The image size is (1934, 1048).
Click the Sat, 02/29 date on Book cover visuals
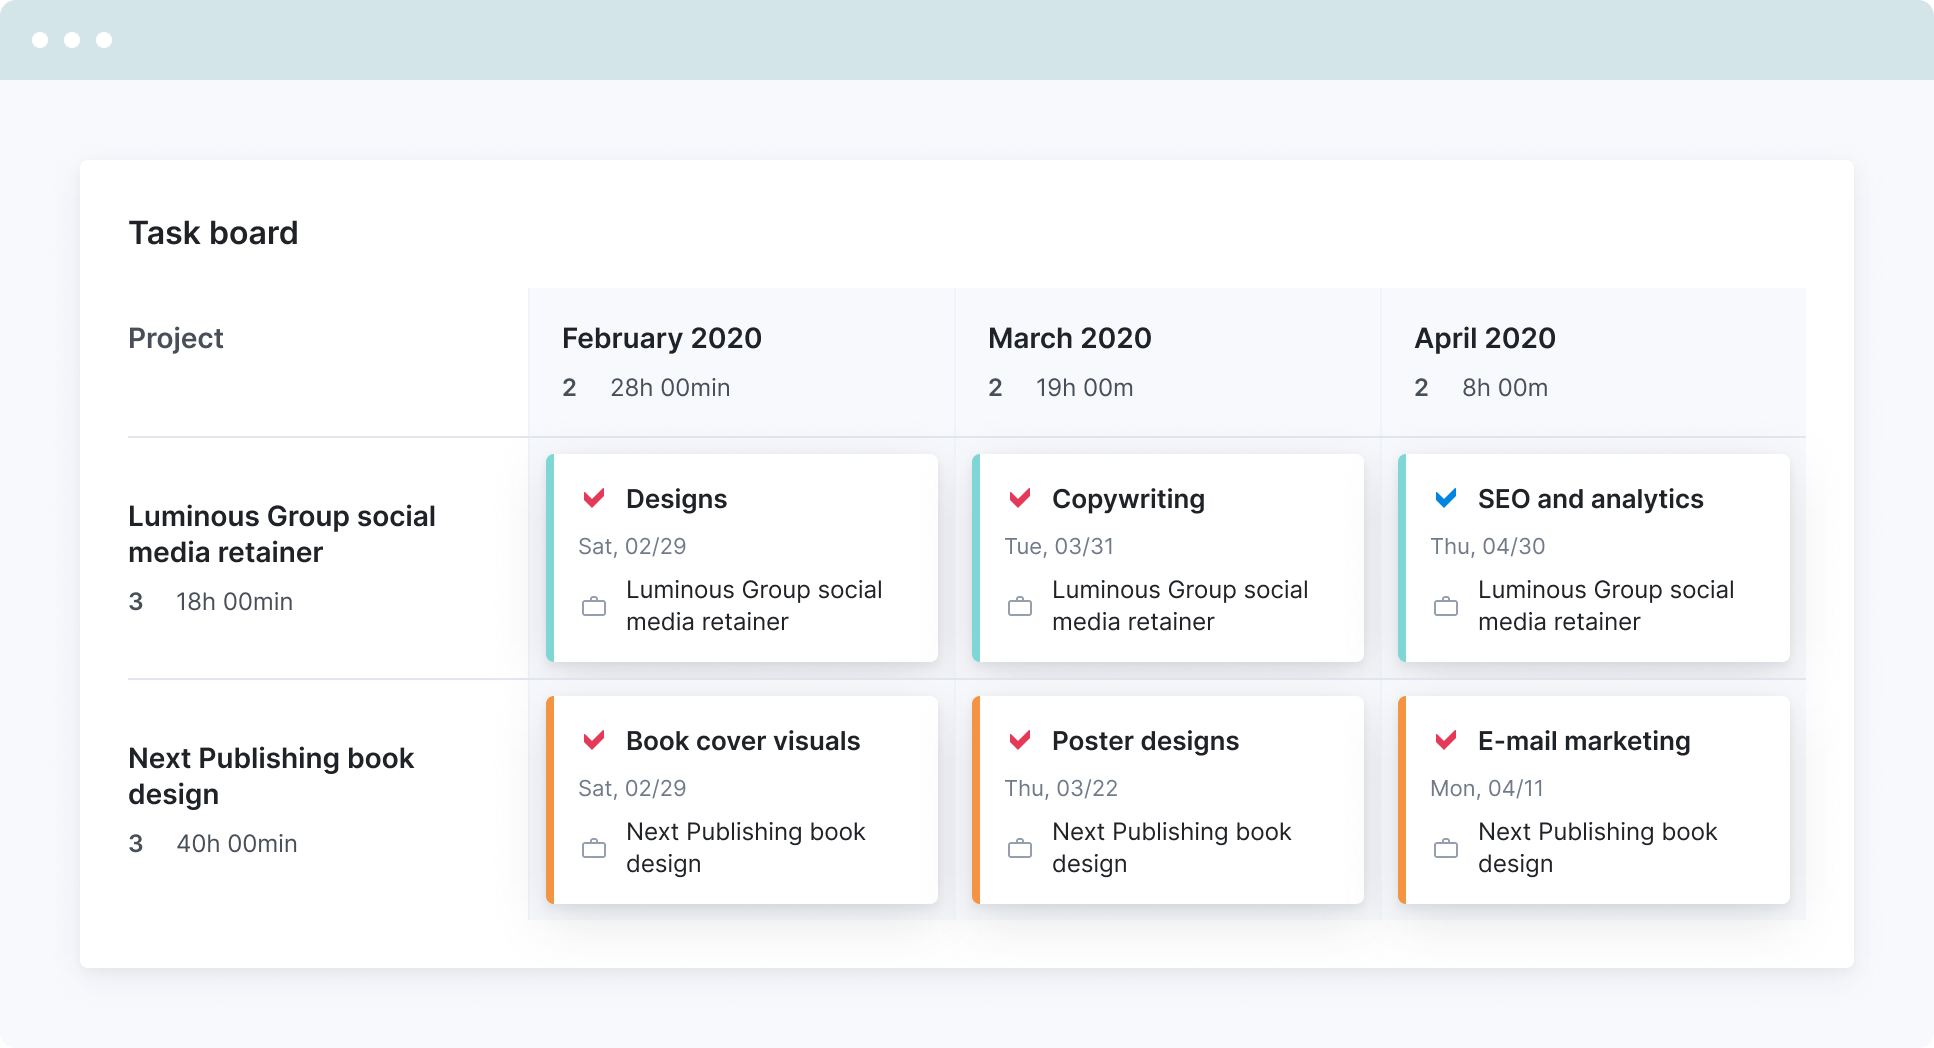(x=632, y=789)
